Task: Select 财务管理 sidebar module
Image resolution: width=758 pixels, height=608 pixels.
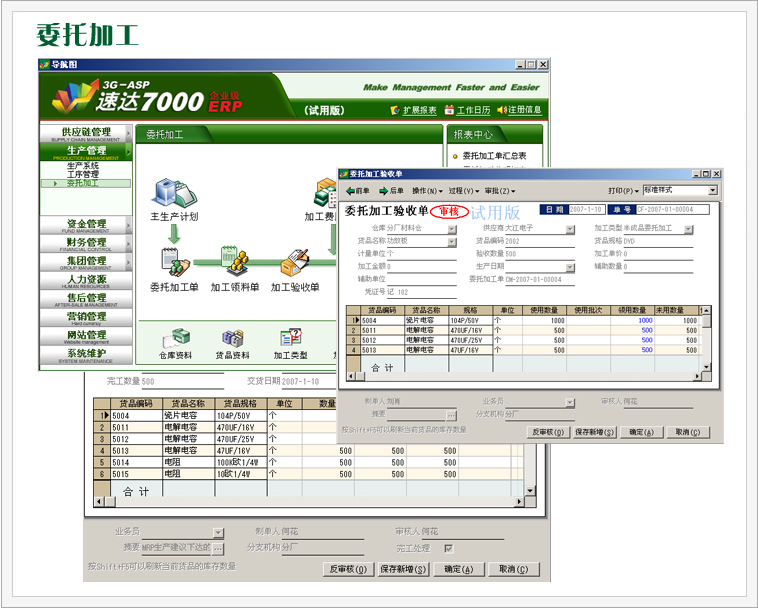Action: tap(86, 244)
